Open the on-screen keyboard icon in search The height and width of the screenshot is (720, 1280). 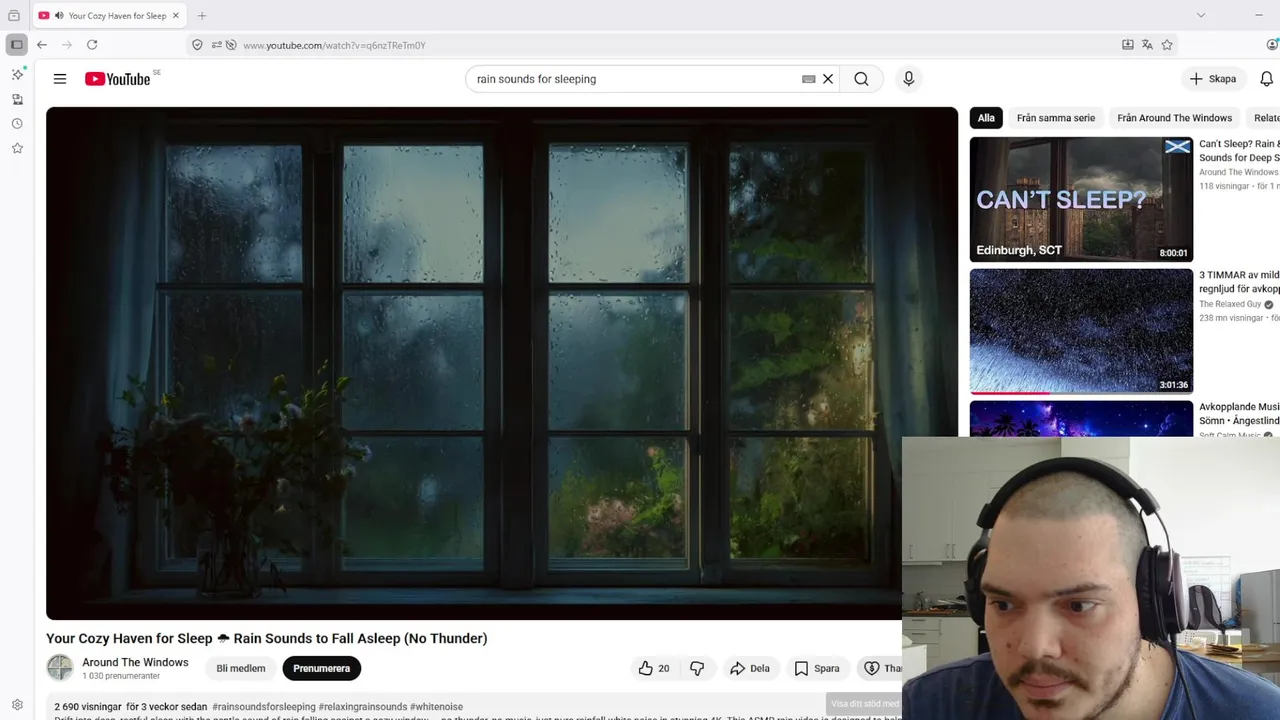point(809,79)
